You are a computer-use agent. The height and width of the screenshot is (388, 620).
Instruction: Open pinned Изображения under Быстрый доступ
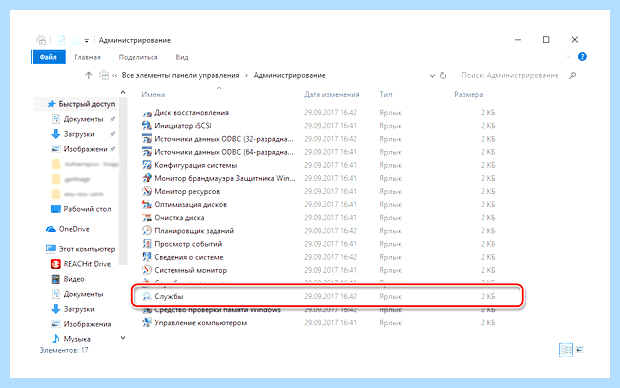click(85, 149)
